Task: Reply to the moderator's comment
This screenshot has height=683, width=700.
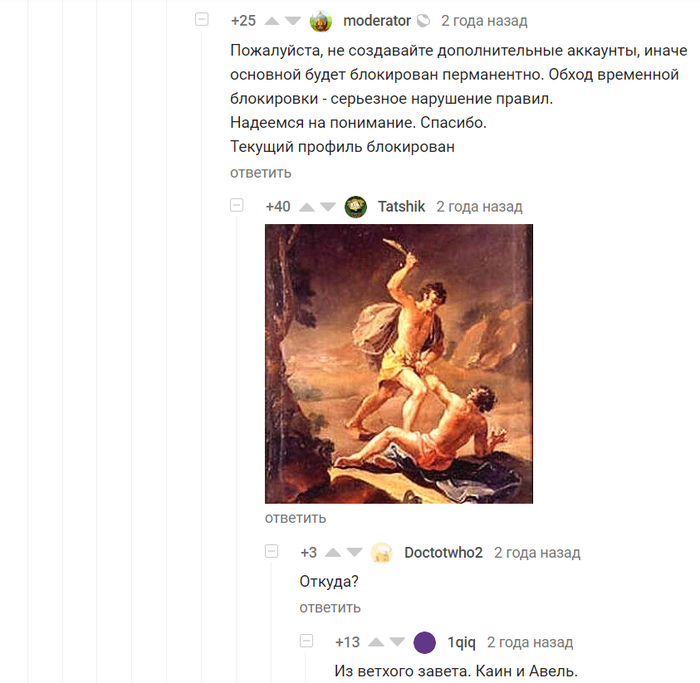Action: [x=261, y=173]
